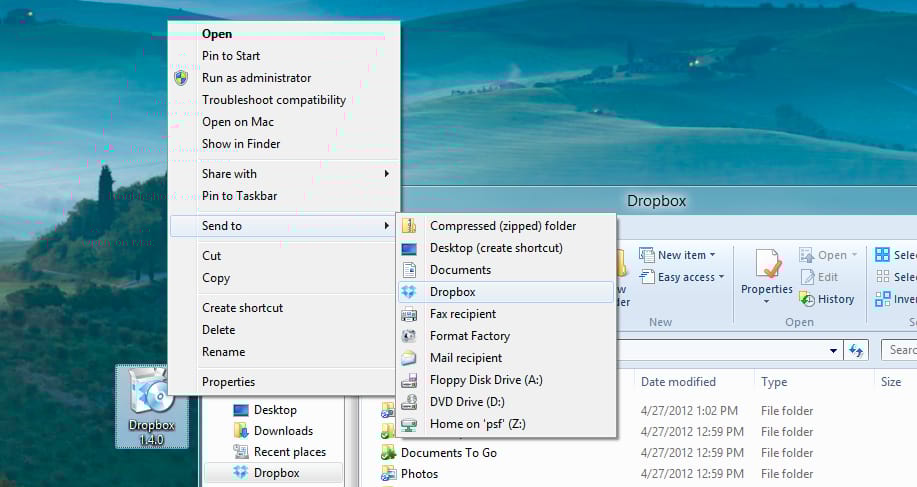Click the DVD Drive disc icon
The image size is (917, 487).
click(409, 402)
